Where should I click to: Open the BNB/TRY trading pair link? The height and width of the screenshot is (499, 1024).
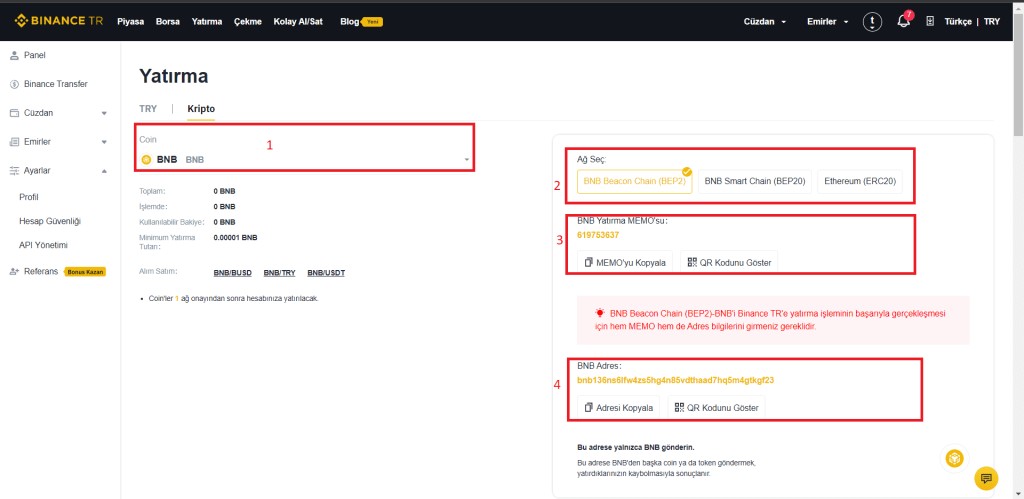click(280, 273)
